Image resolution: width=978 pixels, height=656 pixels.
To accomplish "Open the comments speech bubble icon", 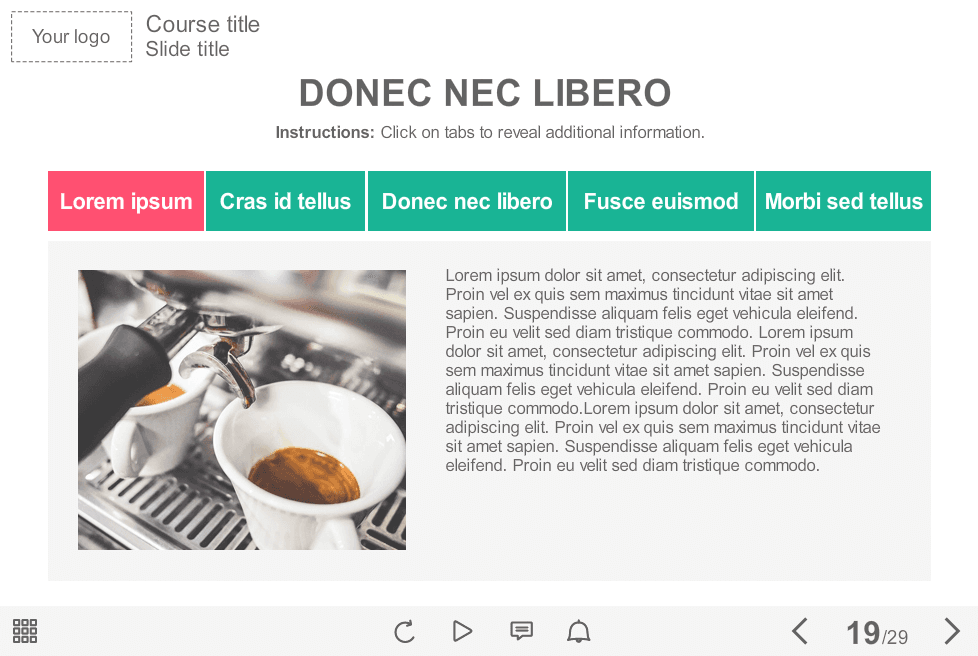I will (521, 631).
